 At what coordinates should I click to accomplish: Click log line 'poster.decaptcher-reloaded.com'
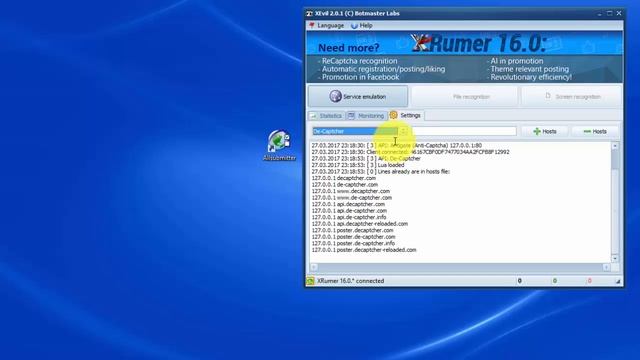pyautogui.click(x=364, y=250)
